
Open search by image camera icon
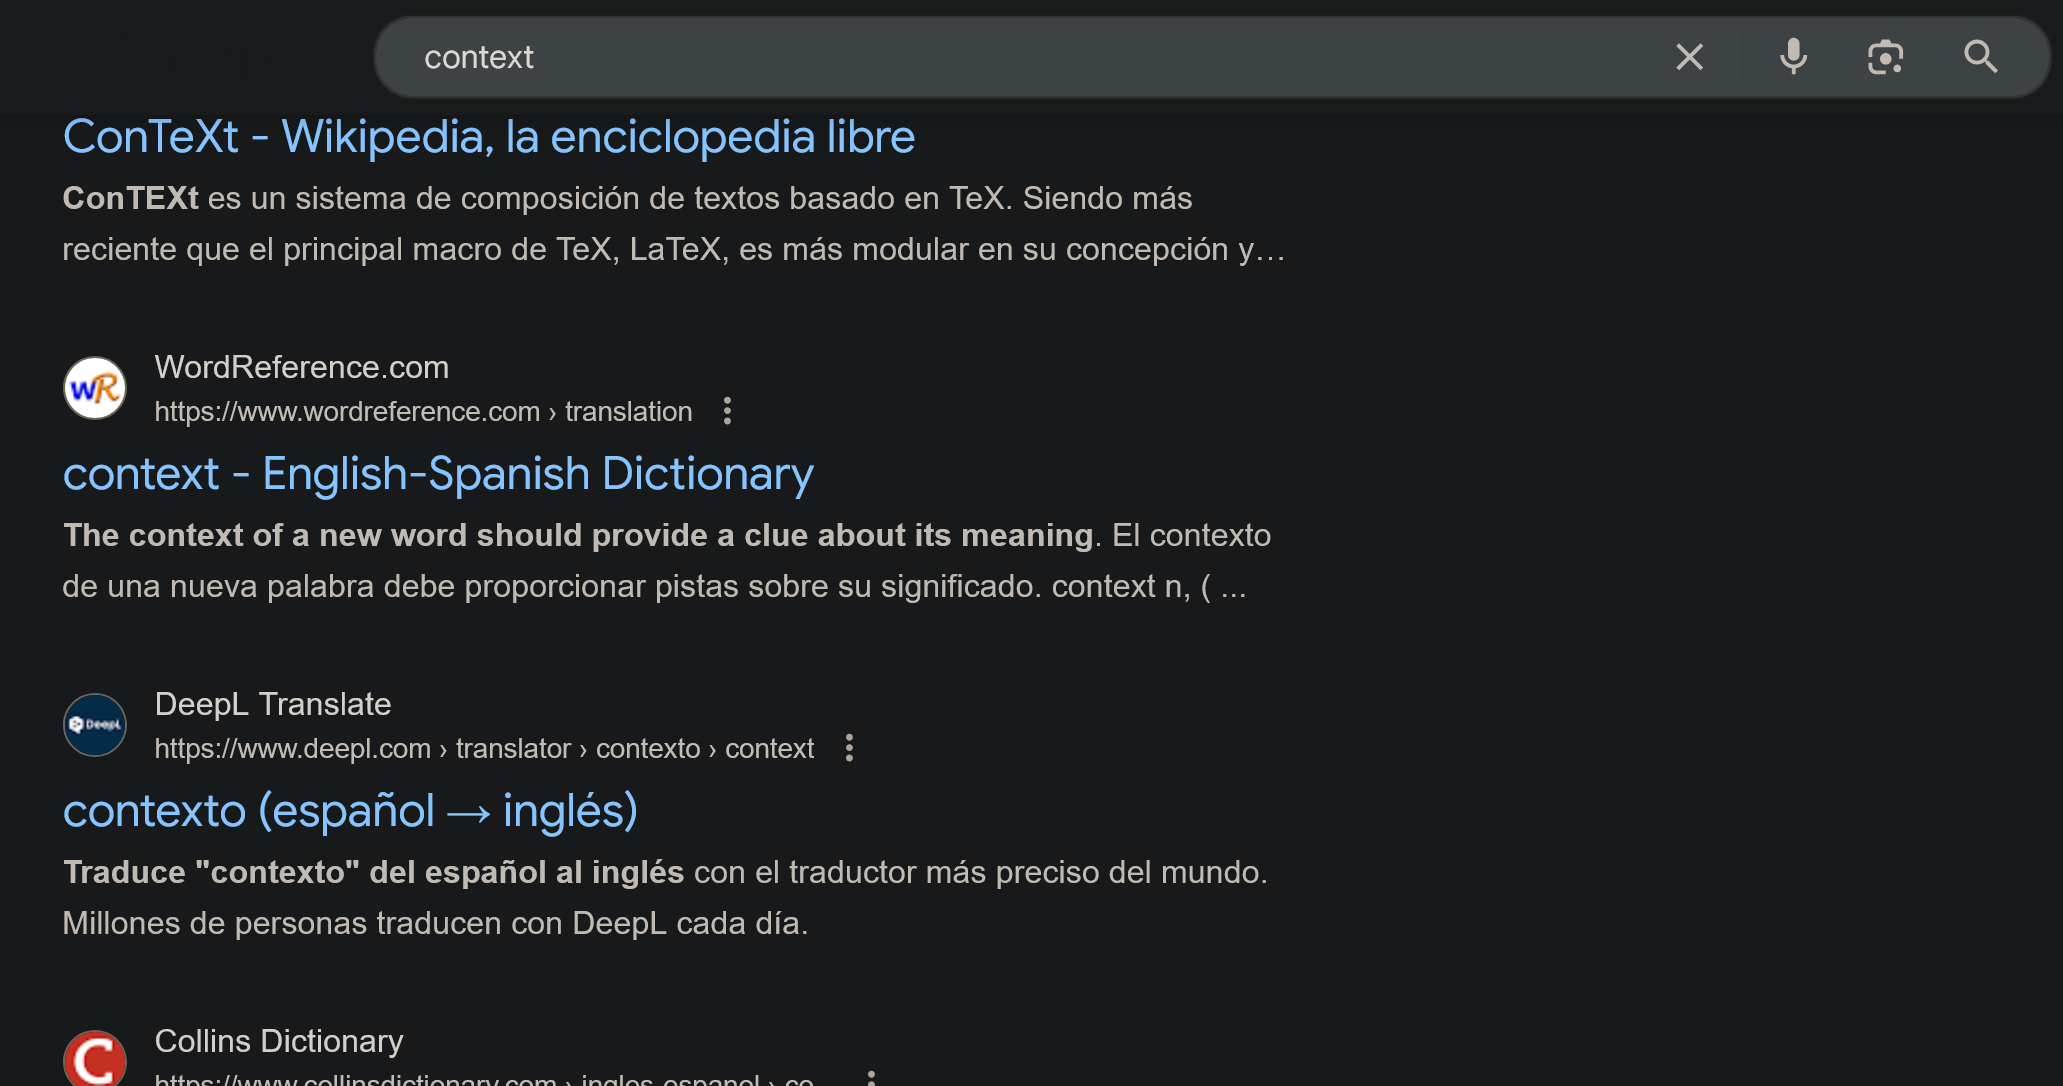[x=1885, y=57]
